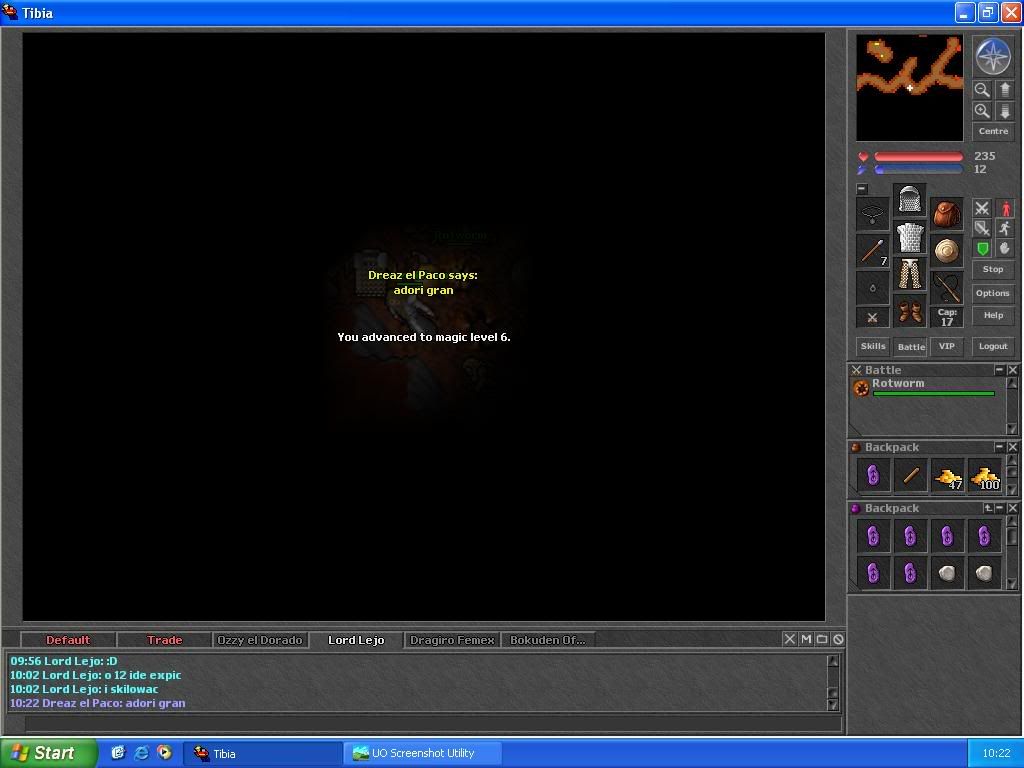Click the M button in the chat bar
1024x768 pixels.
[x=806, y=639]
